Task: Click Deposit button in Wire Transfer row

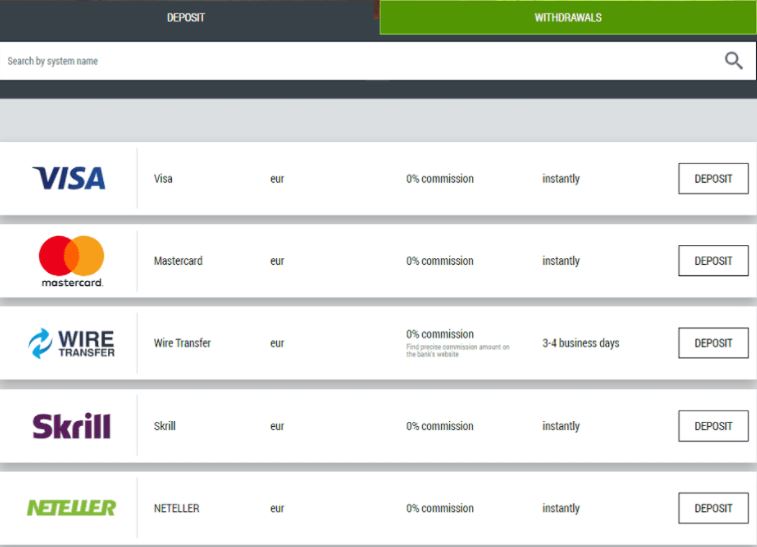Action: [x=713, y=343]
